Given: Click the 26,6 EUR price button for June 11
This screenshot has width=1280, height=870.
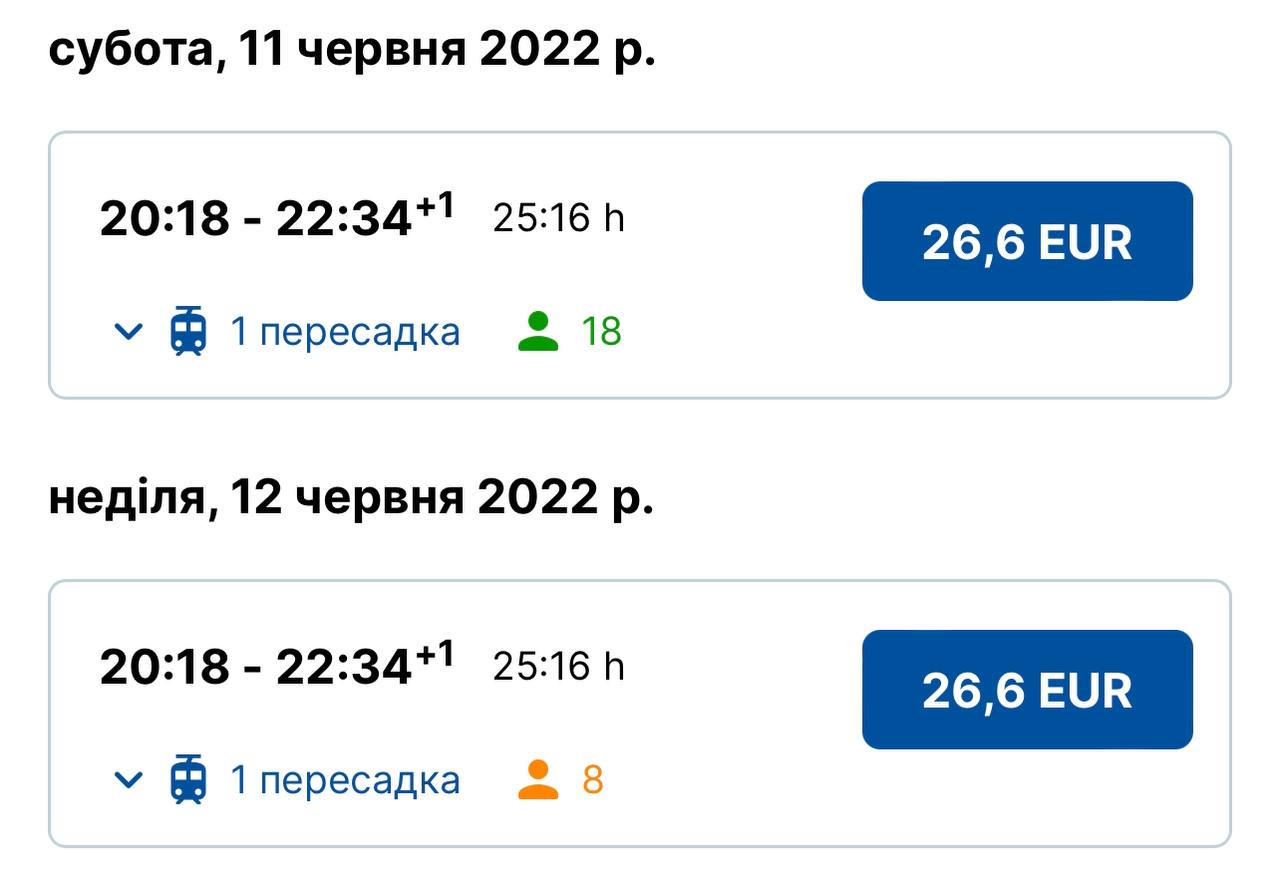Looking at the screenshot, I should coord(1027,240).
